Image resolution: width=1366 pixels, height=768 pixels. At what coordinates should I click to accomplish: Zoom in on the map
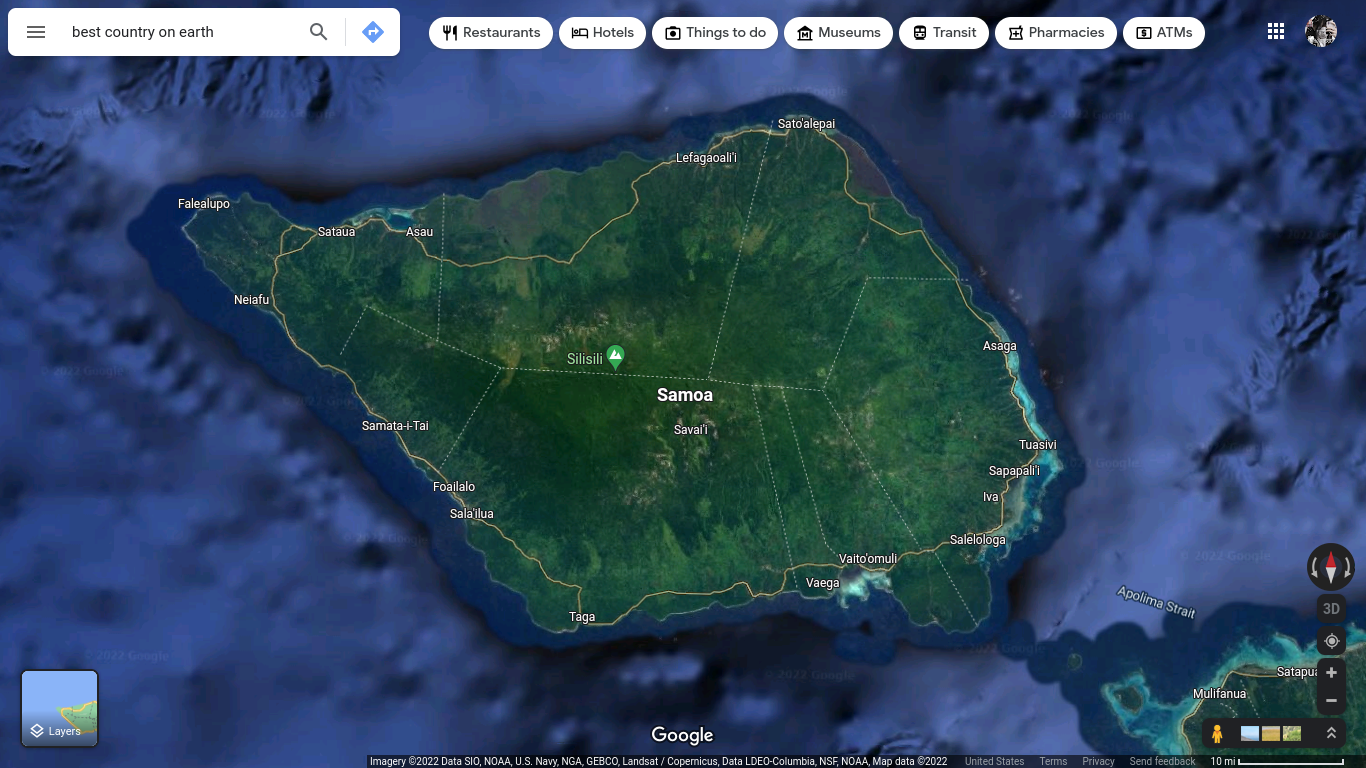point(1331,673)
